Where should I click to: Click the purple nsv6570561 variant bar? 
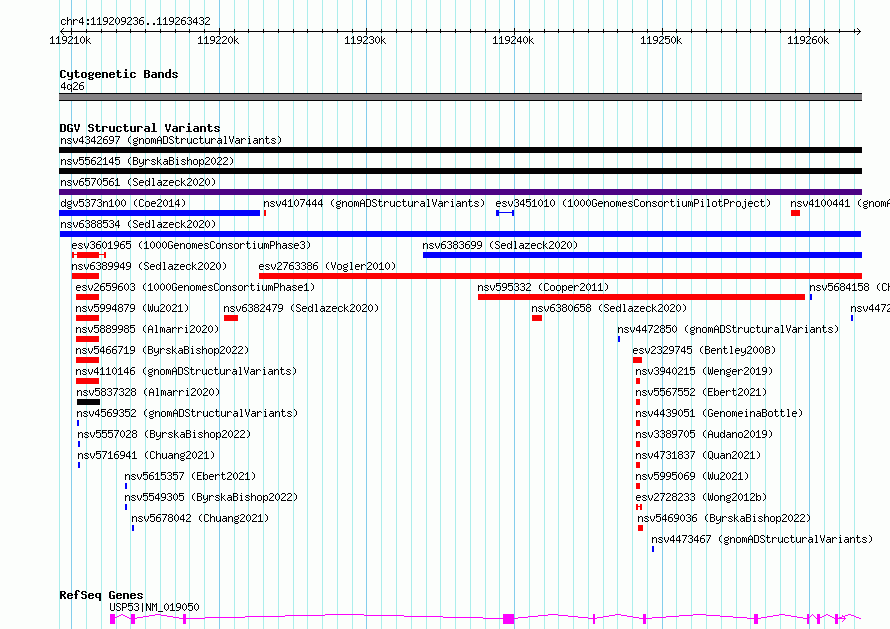tap(460, 192)
